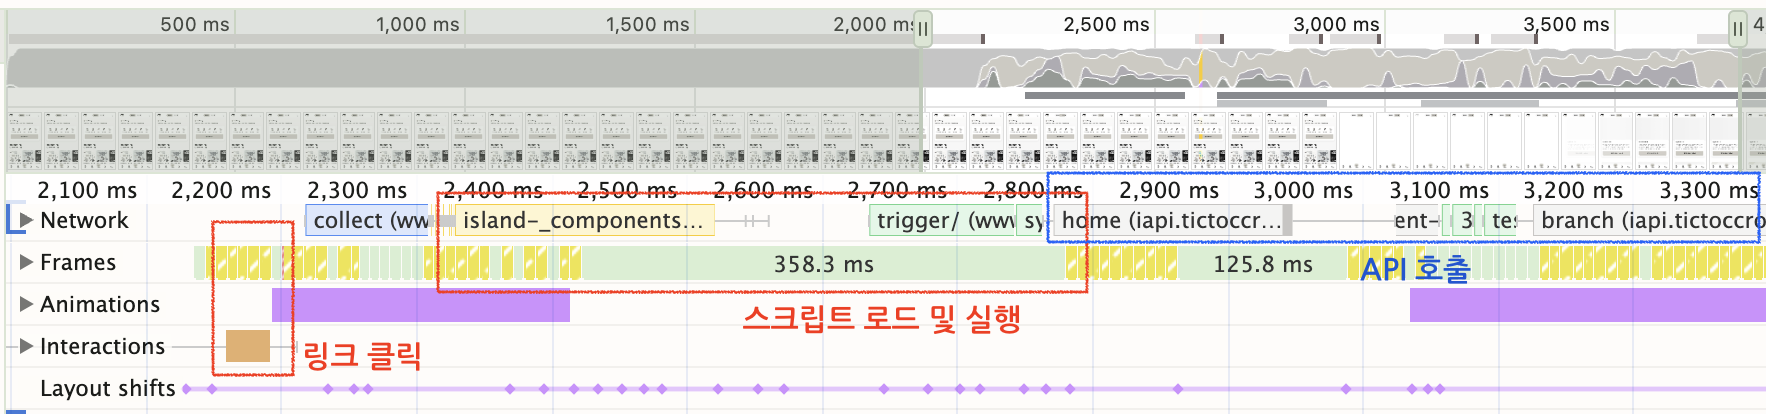Expand the Network track
Screen dimensions: 1766x414
click(27, 220)
